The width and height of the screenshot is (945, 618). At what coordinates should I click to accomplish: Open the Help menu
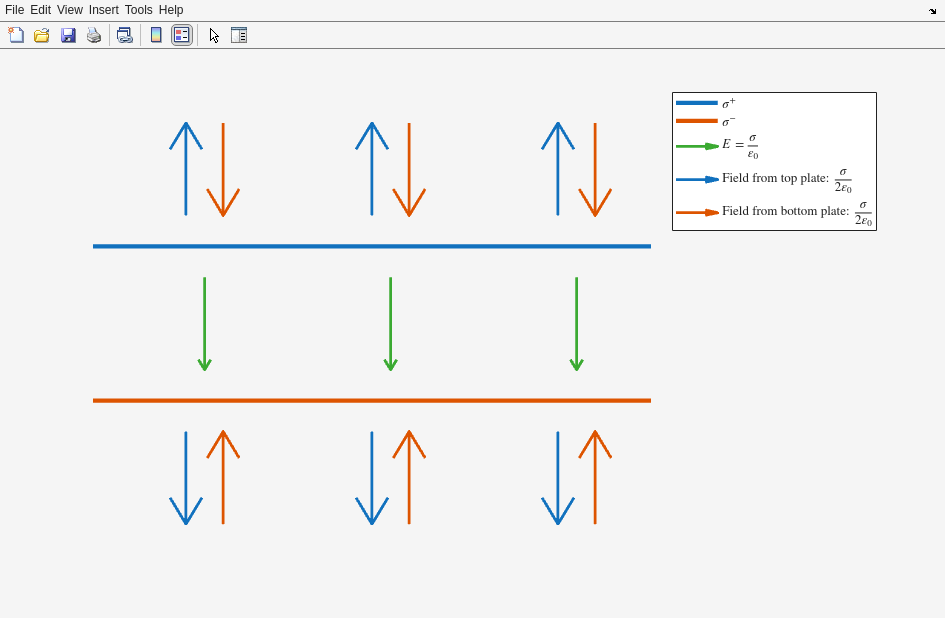click(171, 10)
